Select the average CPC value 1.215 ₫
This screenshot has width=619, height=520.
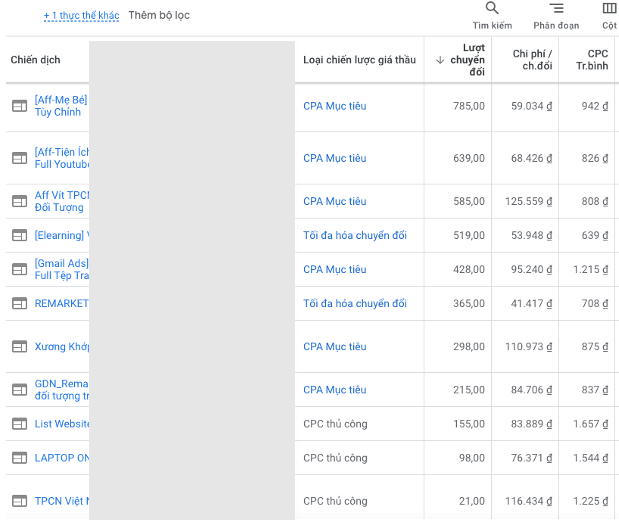[591, 269]
